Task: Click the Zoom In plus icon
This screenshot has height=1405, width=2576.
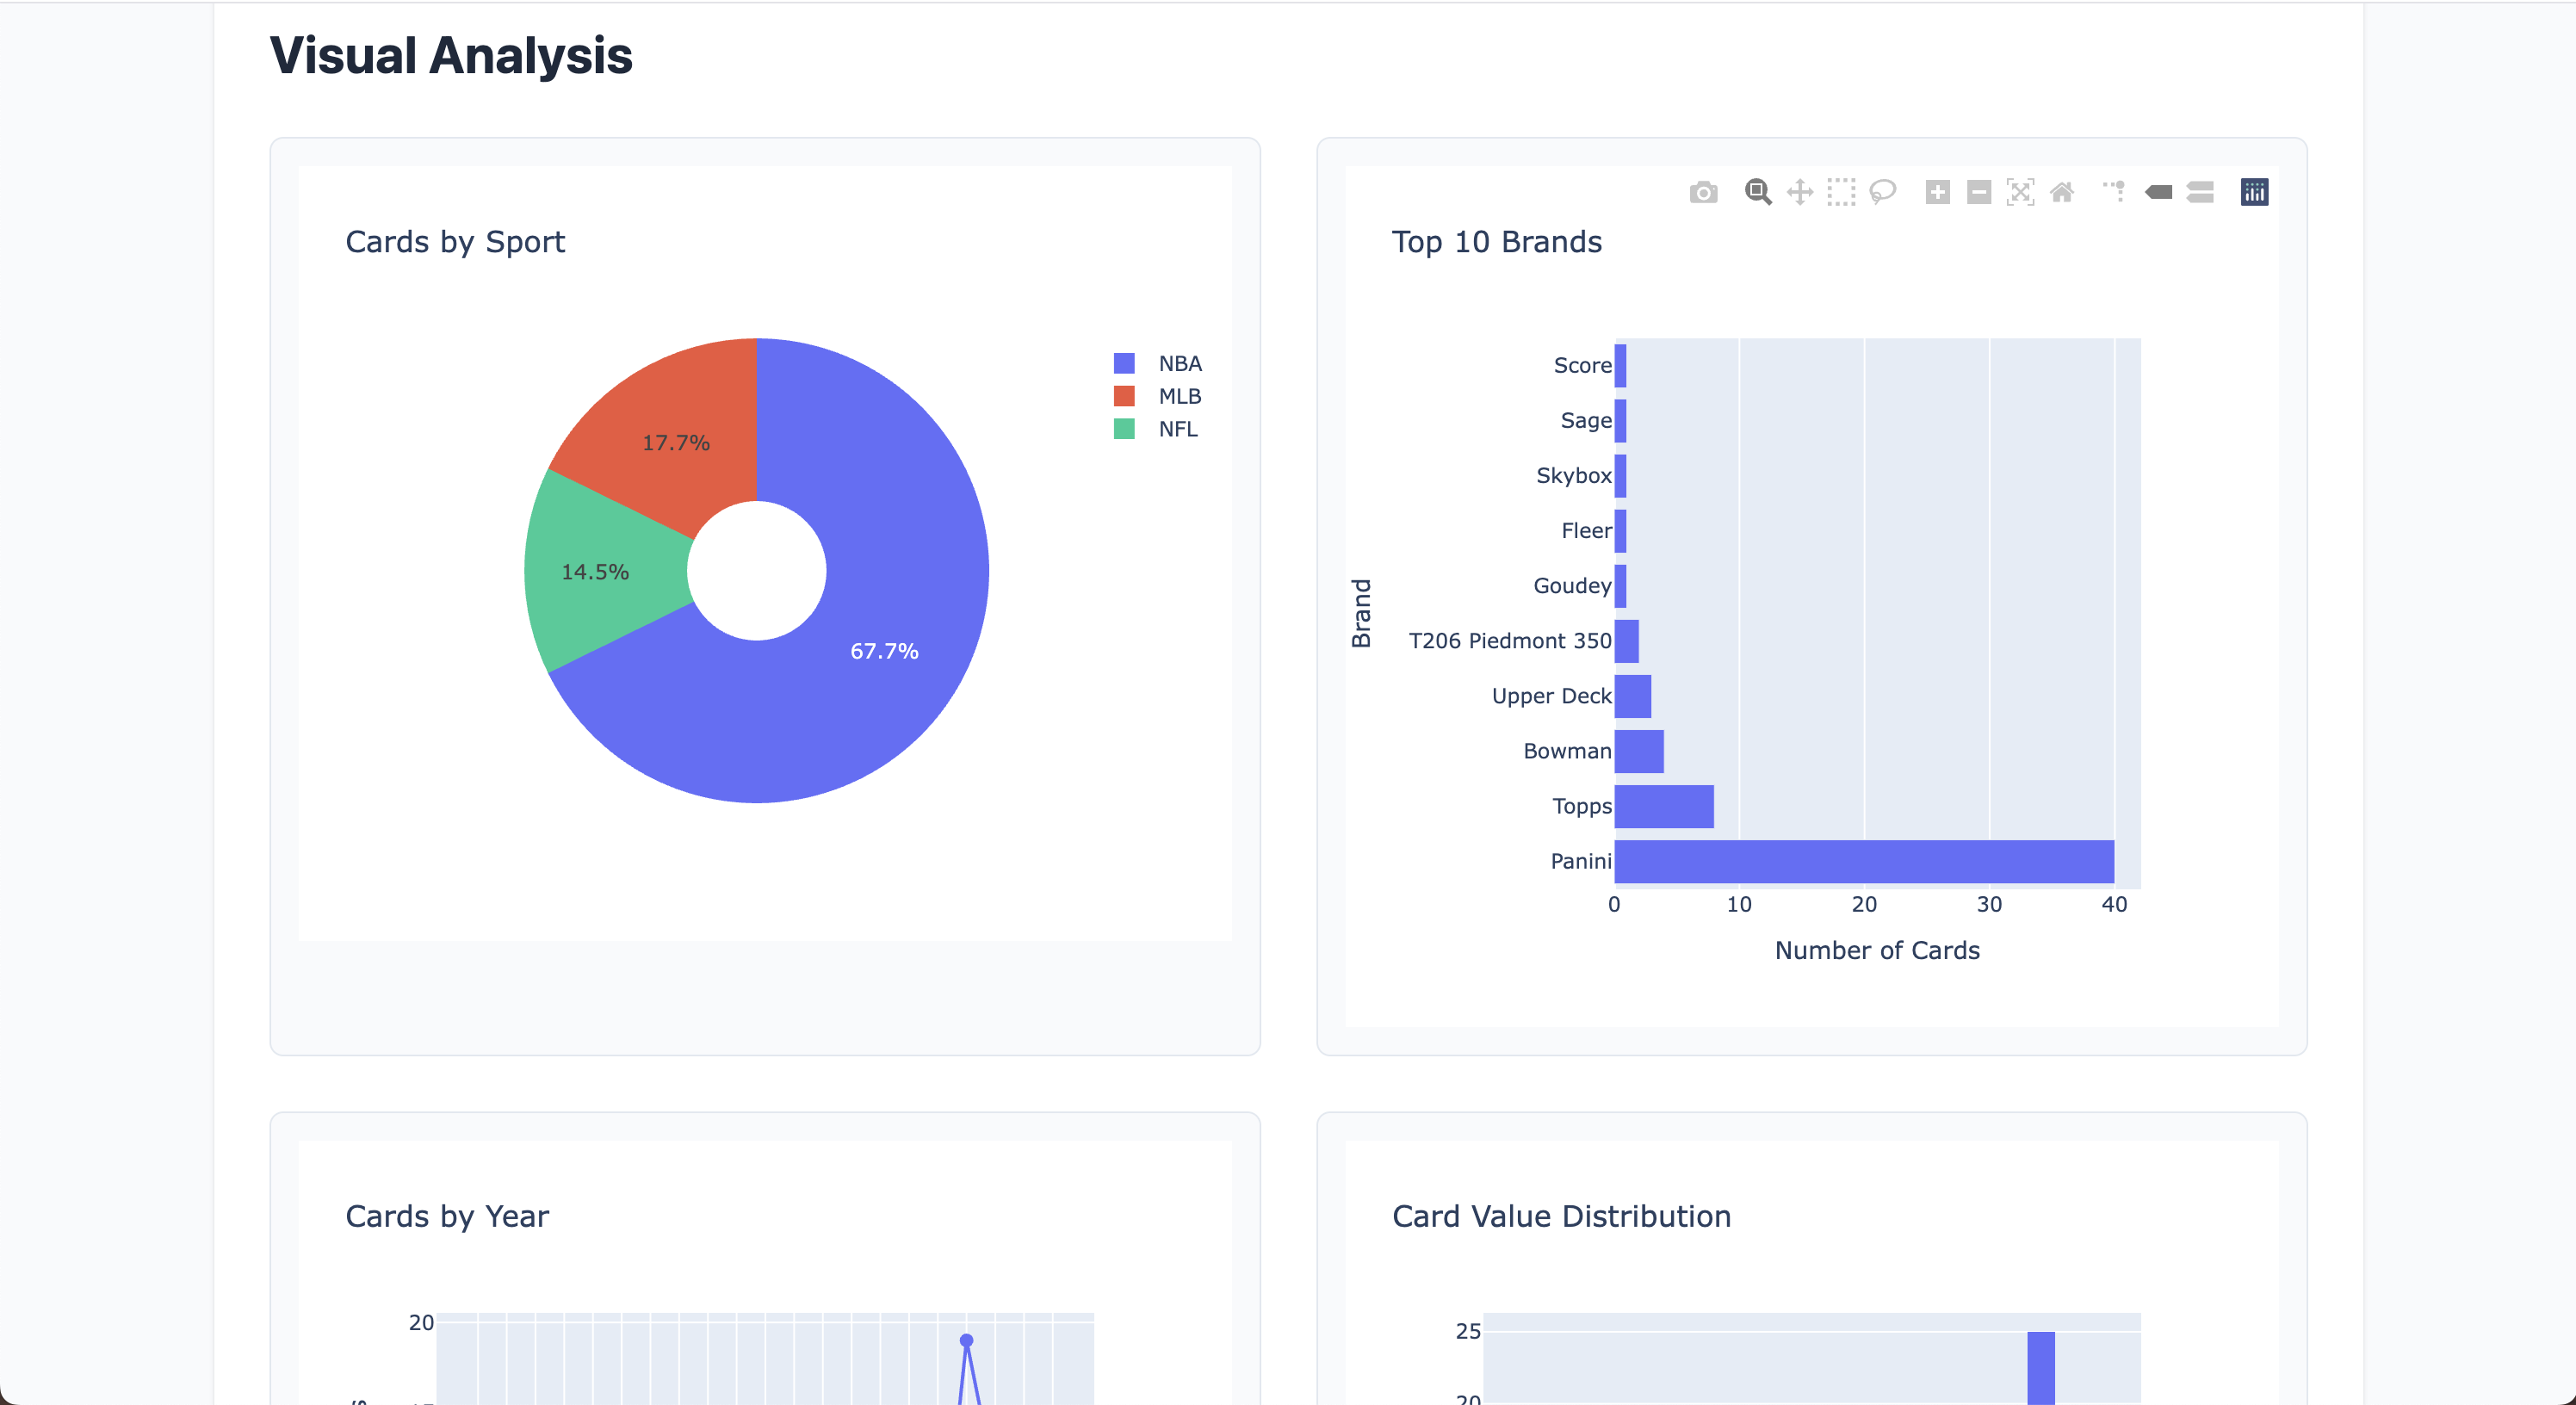Action: point(1937,192)
